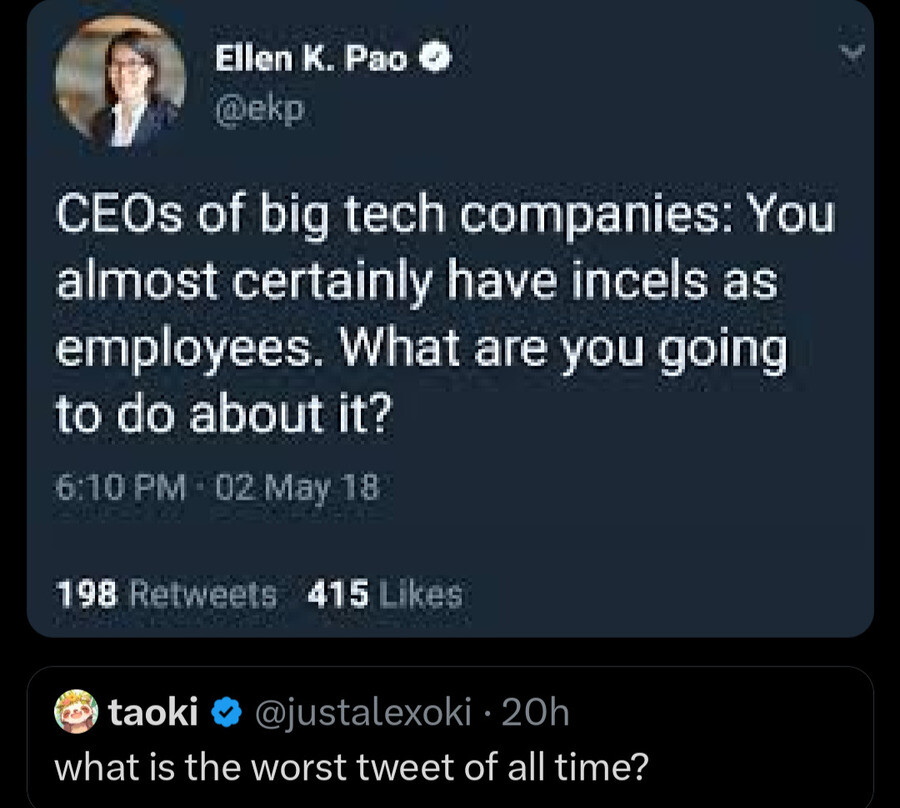Screen dimensions: 900x808
Task: Click the taoki display name
Action: coord(152,713)
